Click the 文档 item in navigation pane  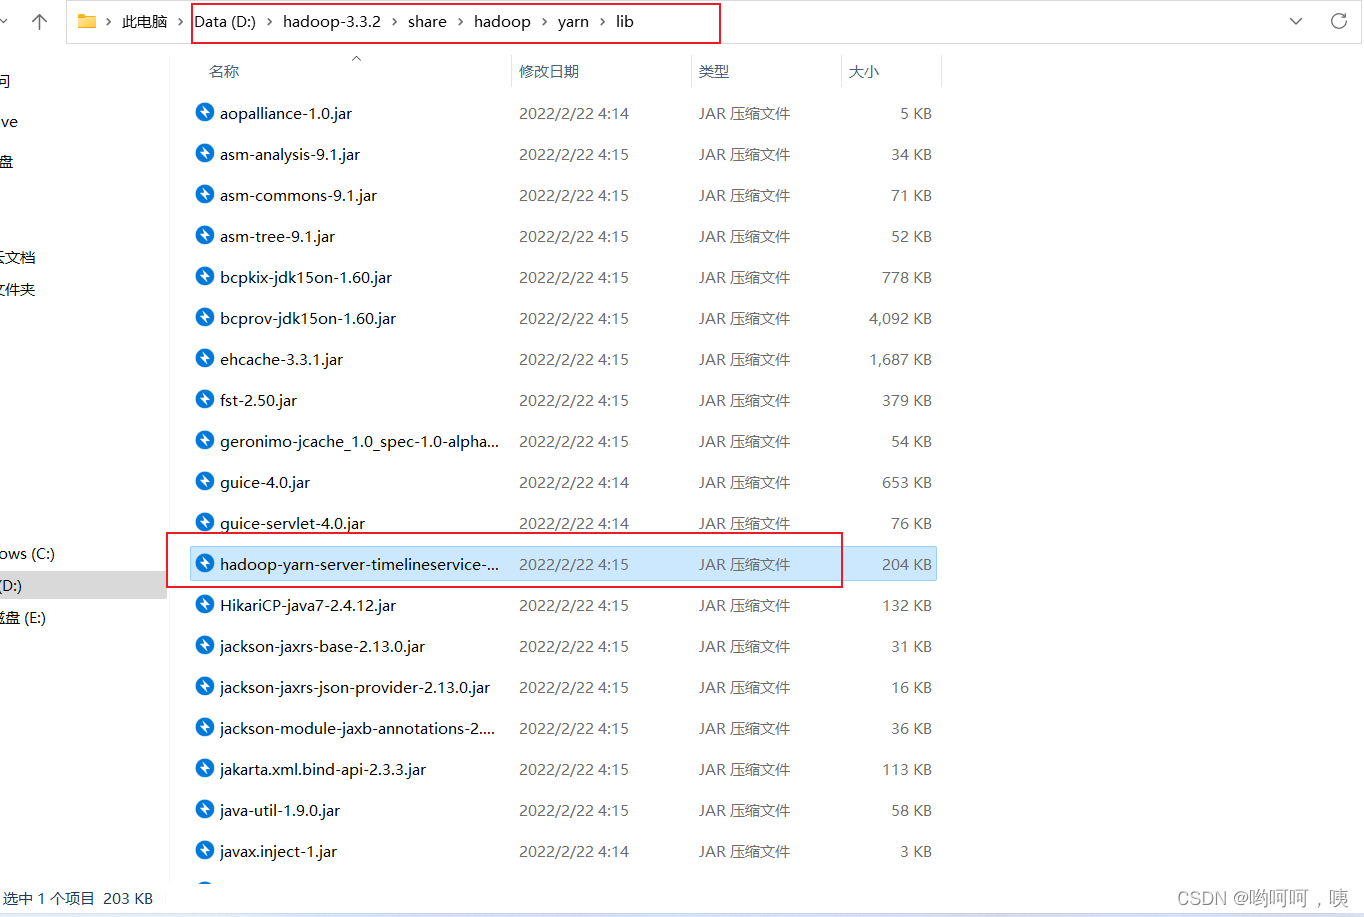click(x=18, y=257)
